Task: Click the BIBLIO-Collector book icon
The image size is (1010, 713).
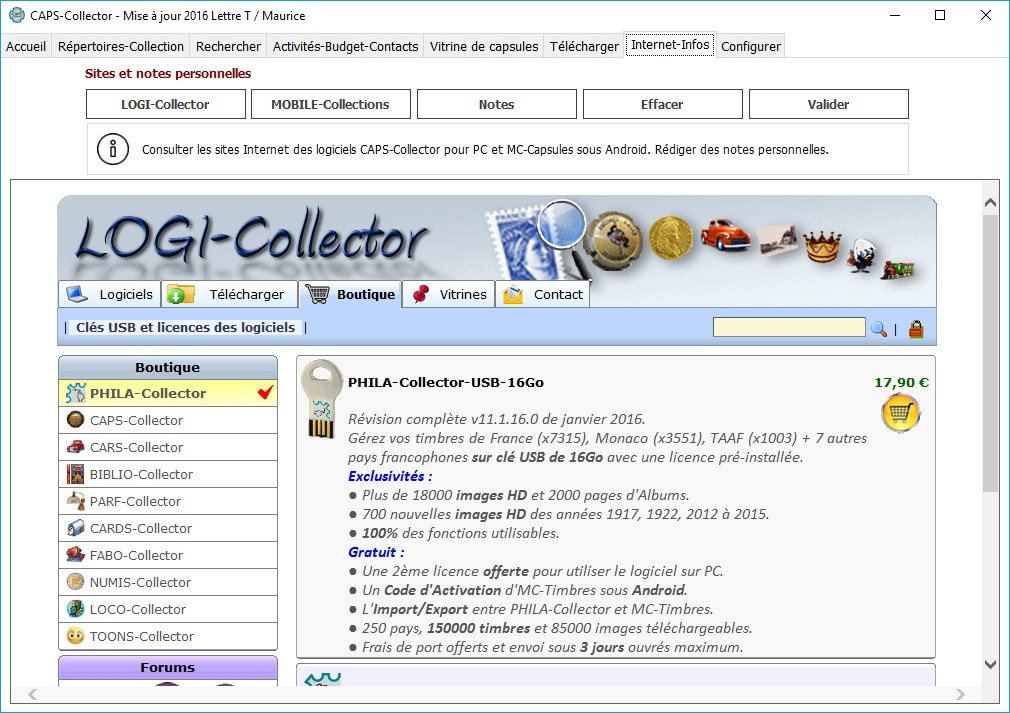Action: click(x=75, y=474)
